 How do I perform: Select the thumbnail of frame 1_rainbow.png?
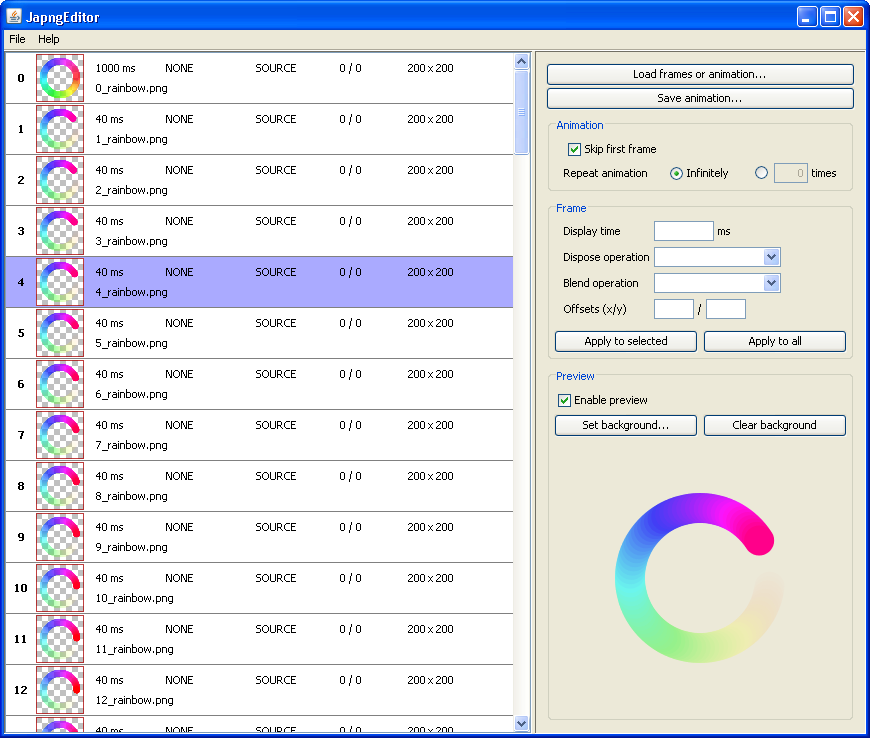pos(60,129)
